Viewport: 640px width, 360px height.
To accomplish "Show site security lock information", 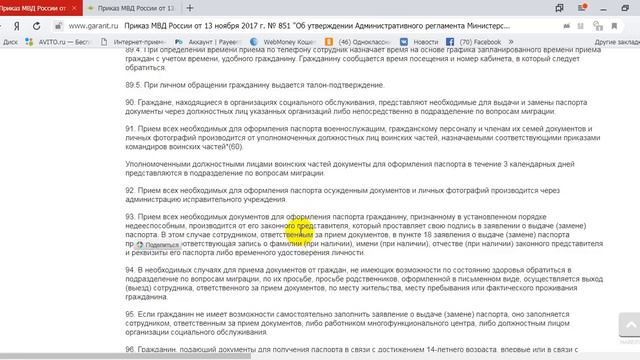I will (x=58, y=26).
